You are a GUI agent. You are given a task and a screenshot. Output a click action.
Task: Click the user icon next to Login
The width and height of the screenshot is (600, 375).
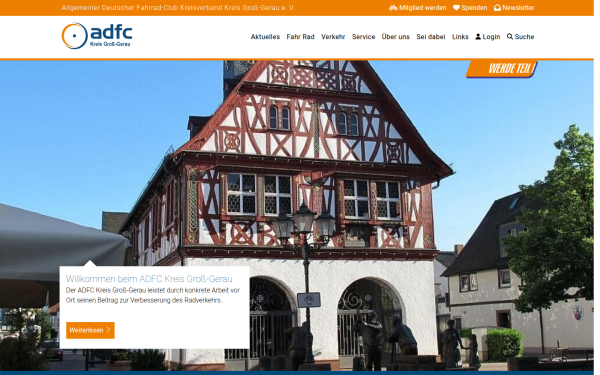(478, 37)
